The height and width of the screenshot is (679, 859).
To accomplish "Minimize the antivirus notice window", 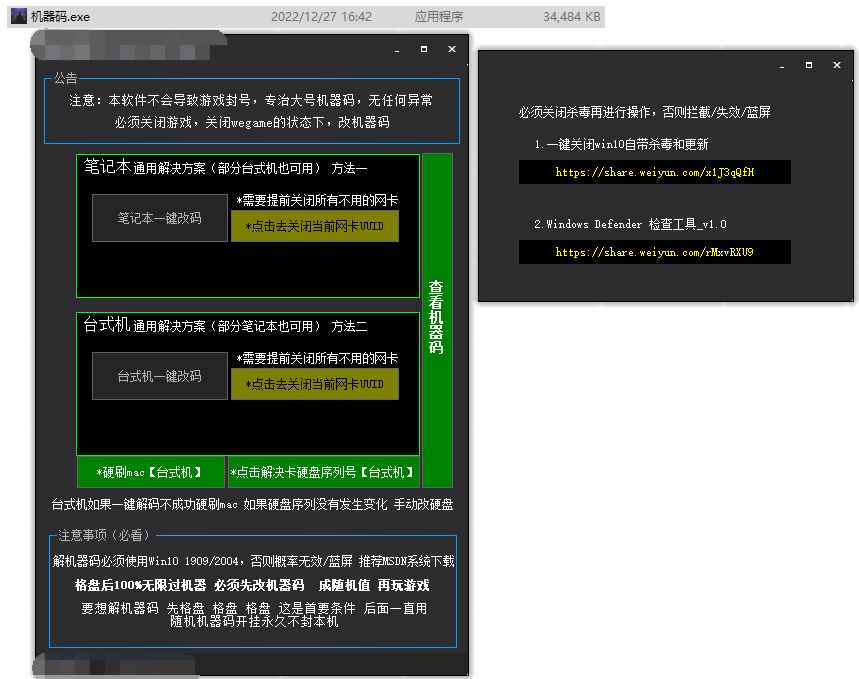I will click(x=781, y=64).
